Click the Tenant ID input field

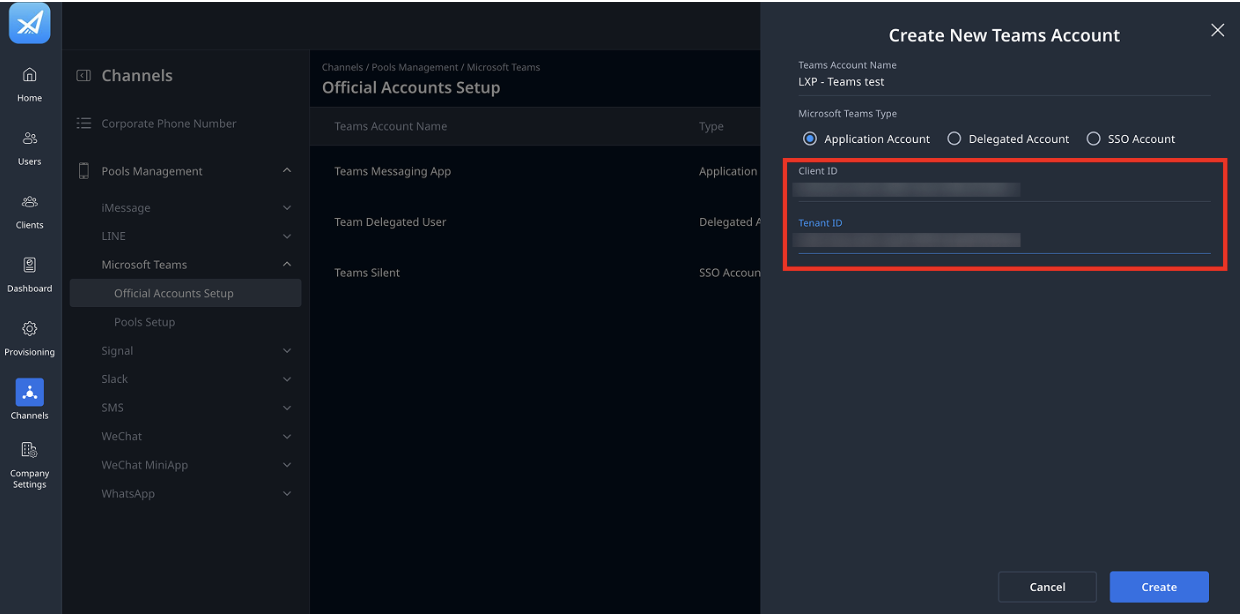tap(1004, 240)
